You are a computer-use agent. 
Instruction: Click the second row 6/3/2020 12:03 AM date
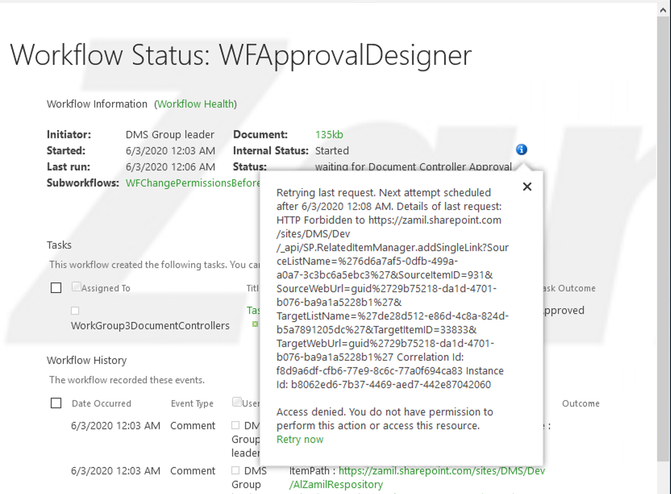click(116, 471)
